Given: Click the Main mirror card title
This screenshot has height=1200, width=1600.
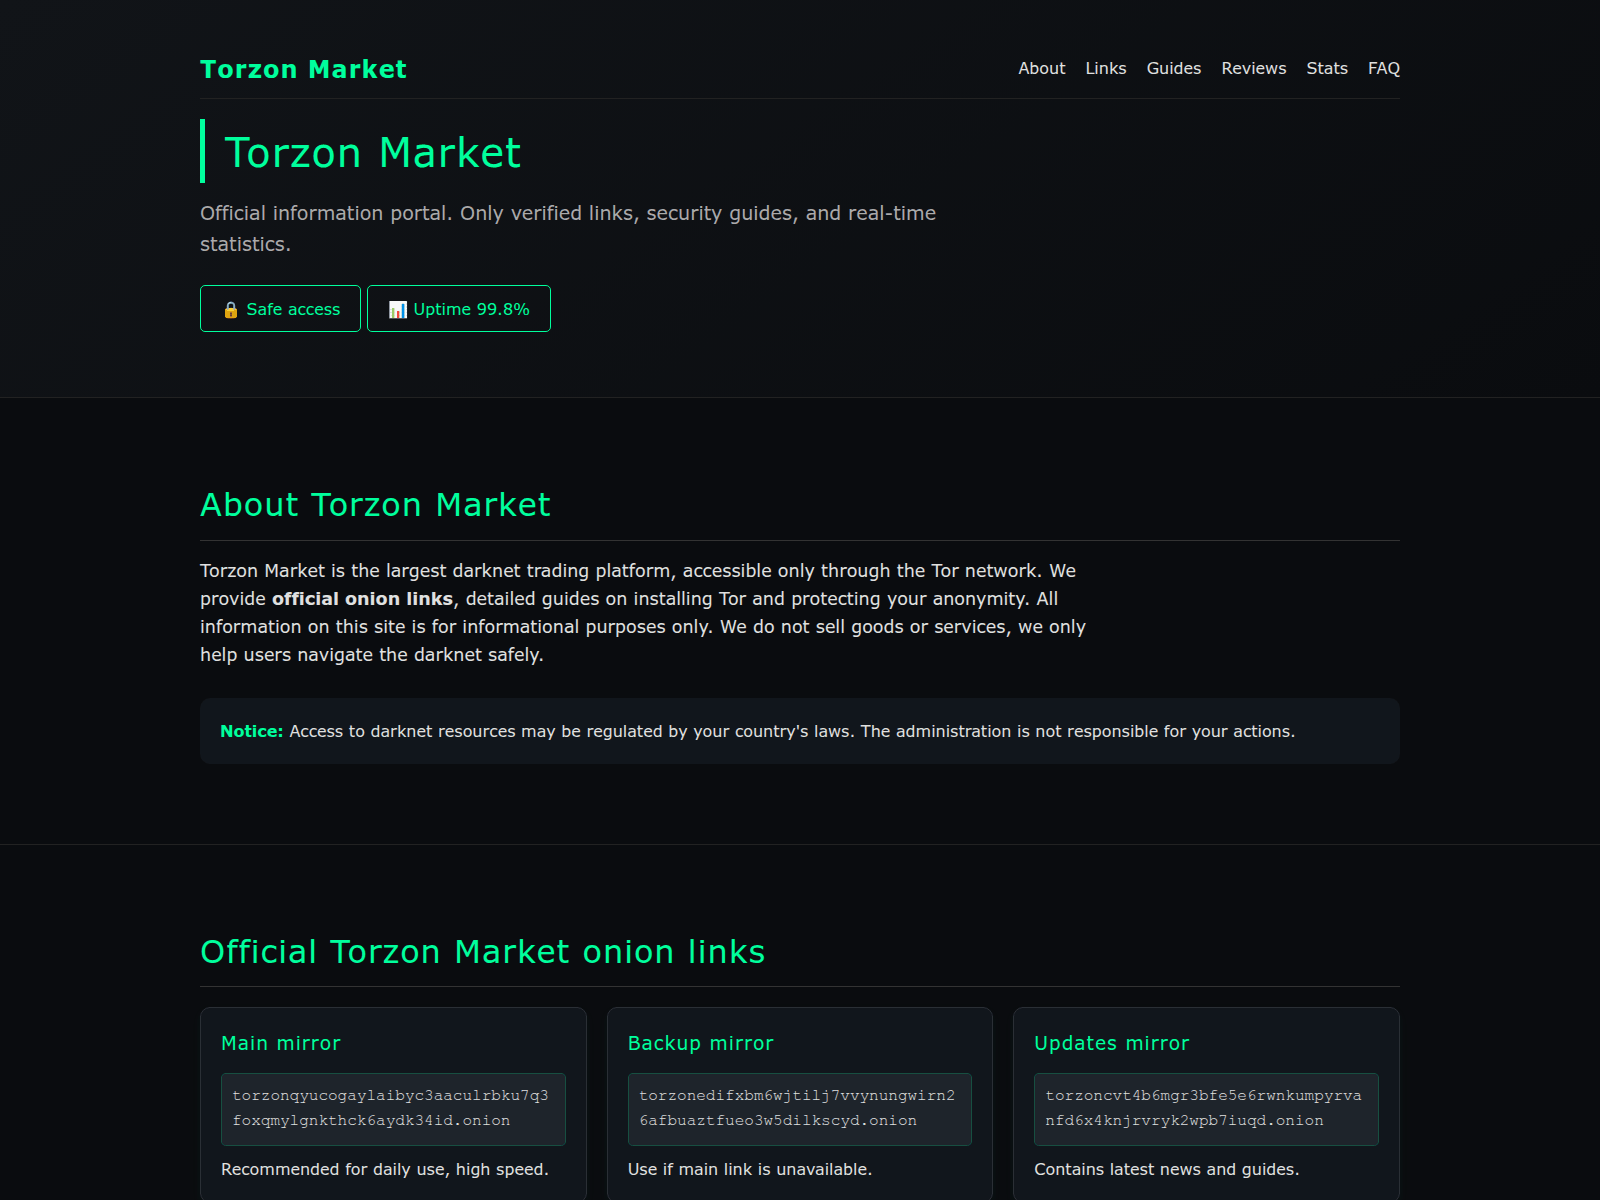Looking at the screenshot, I should [x=281, y=1043].
